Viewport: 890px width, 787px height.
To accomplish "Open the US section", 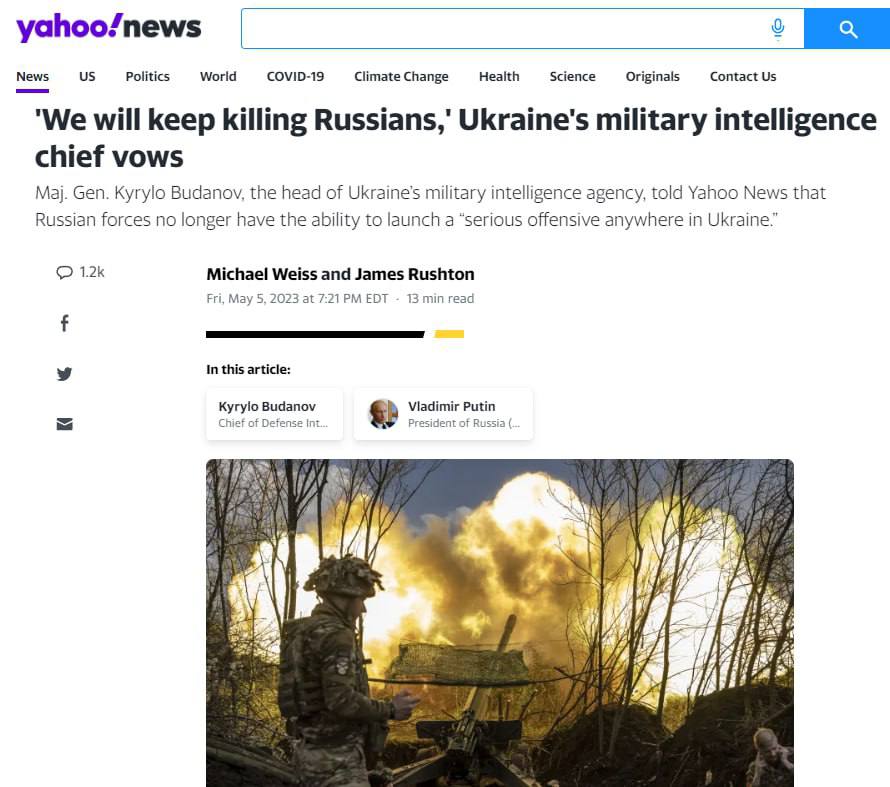I will (x=87, y=77).
